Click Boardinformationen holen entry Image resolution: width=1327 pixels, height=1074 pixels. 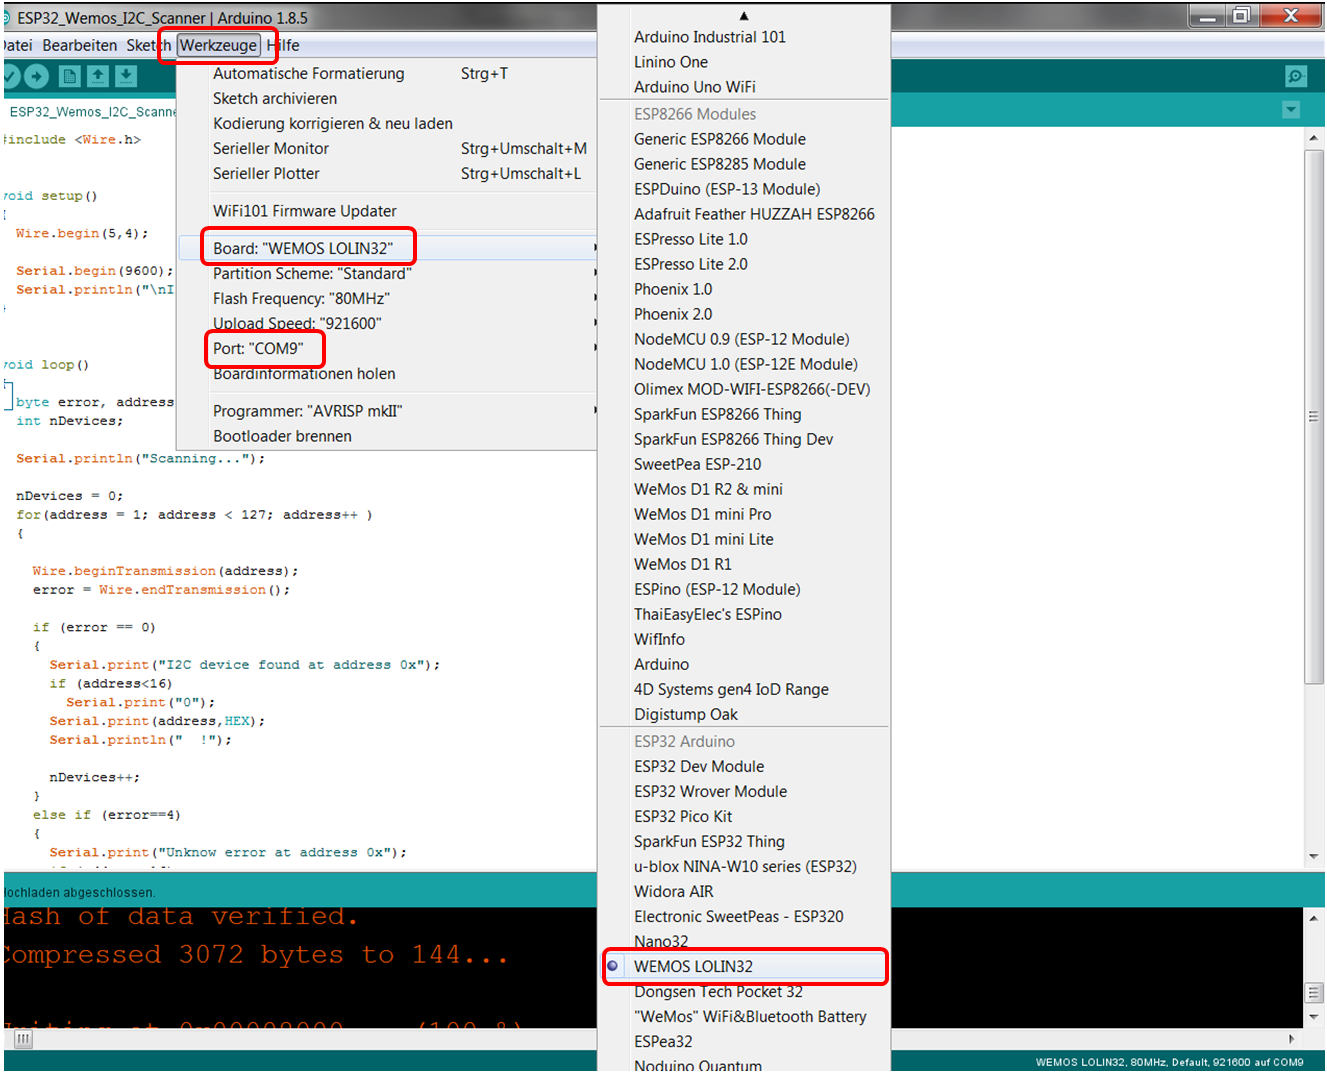point(304,373)
